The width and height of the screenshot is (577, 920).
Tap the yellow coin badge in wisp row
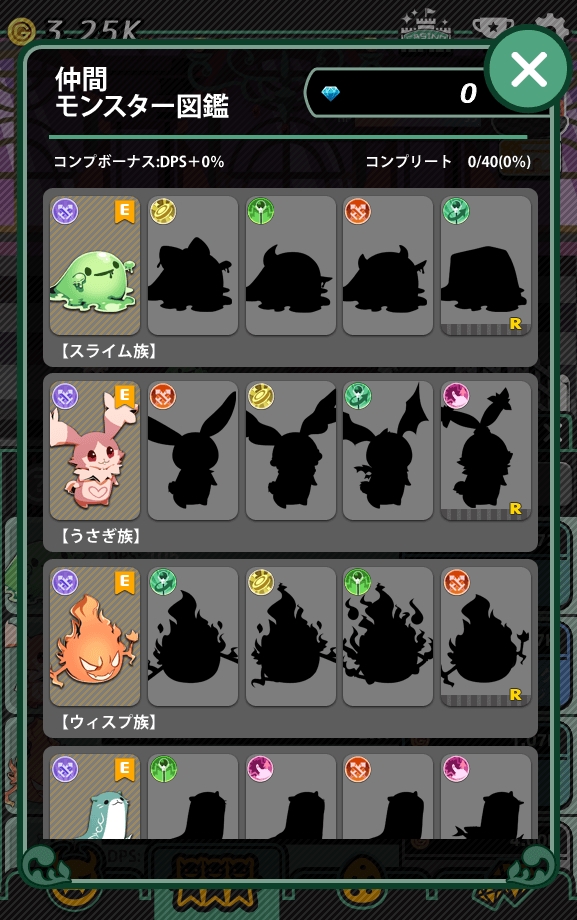(261, 581)
